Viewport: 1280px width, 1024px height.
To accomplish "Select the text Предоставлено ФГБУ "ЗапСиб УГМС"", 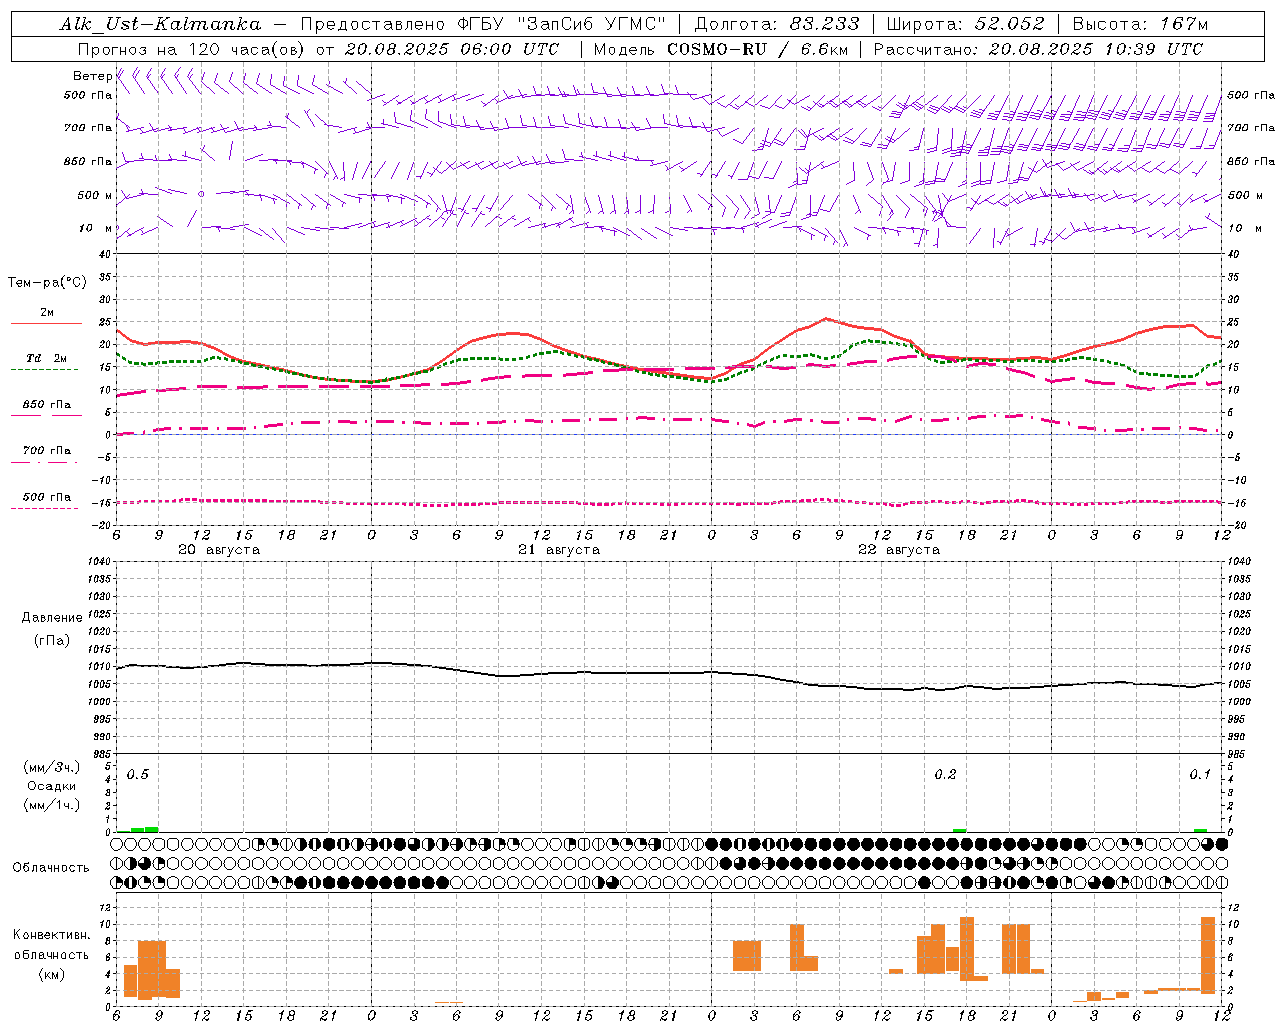I will click(x=484, y=24).
